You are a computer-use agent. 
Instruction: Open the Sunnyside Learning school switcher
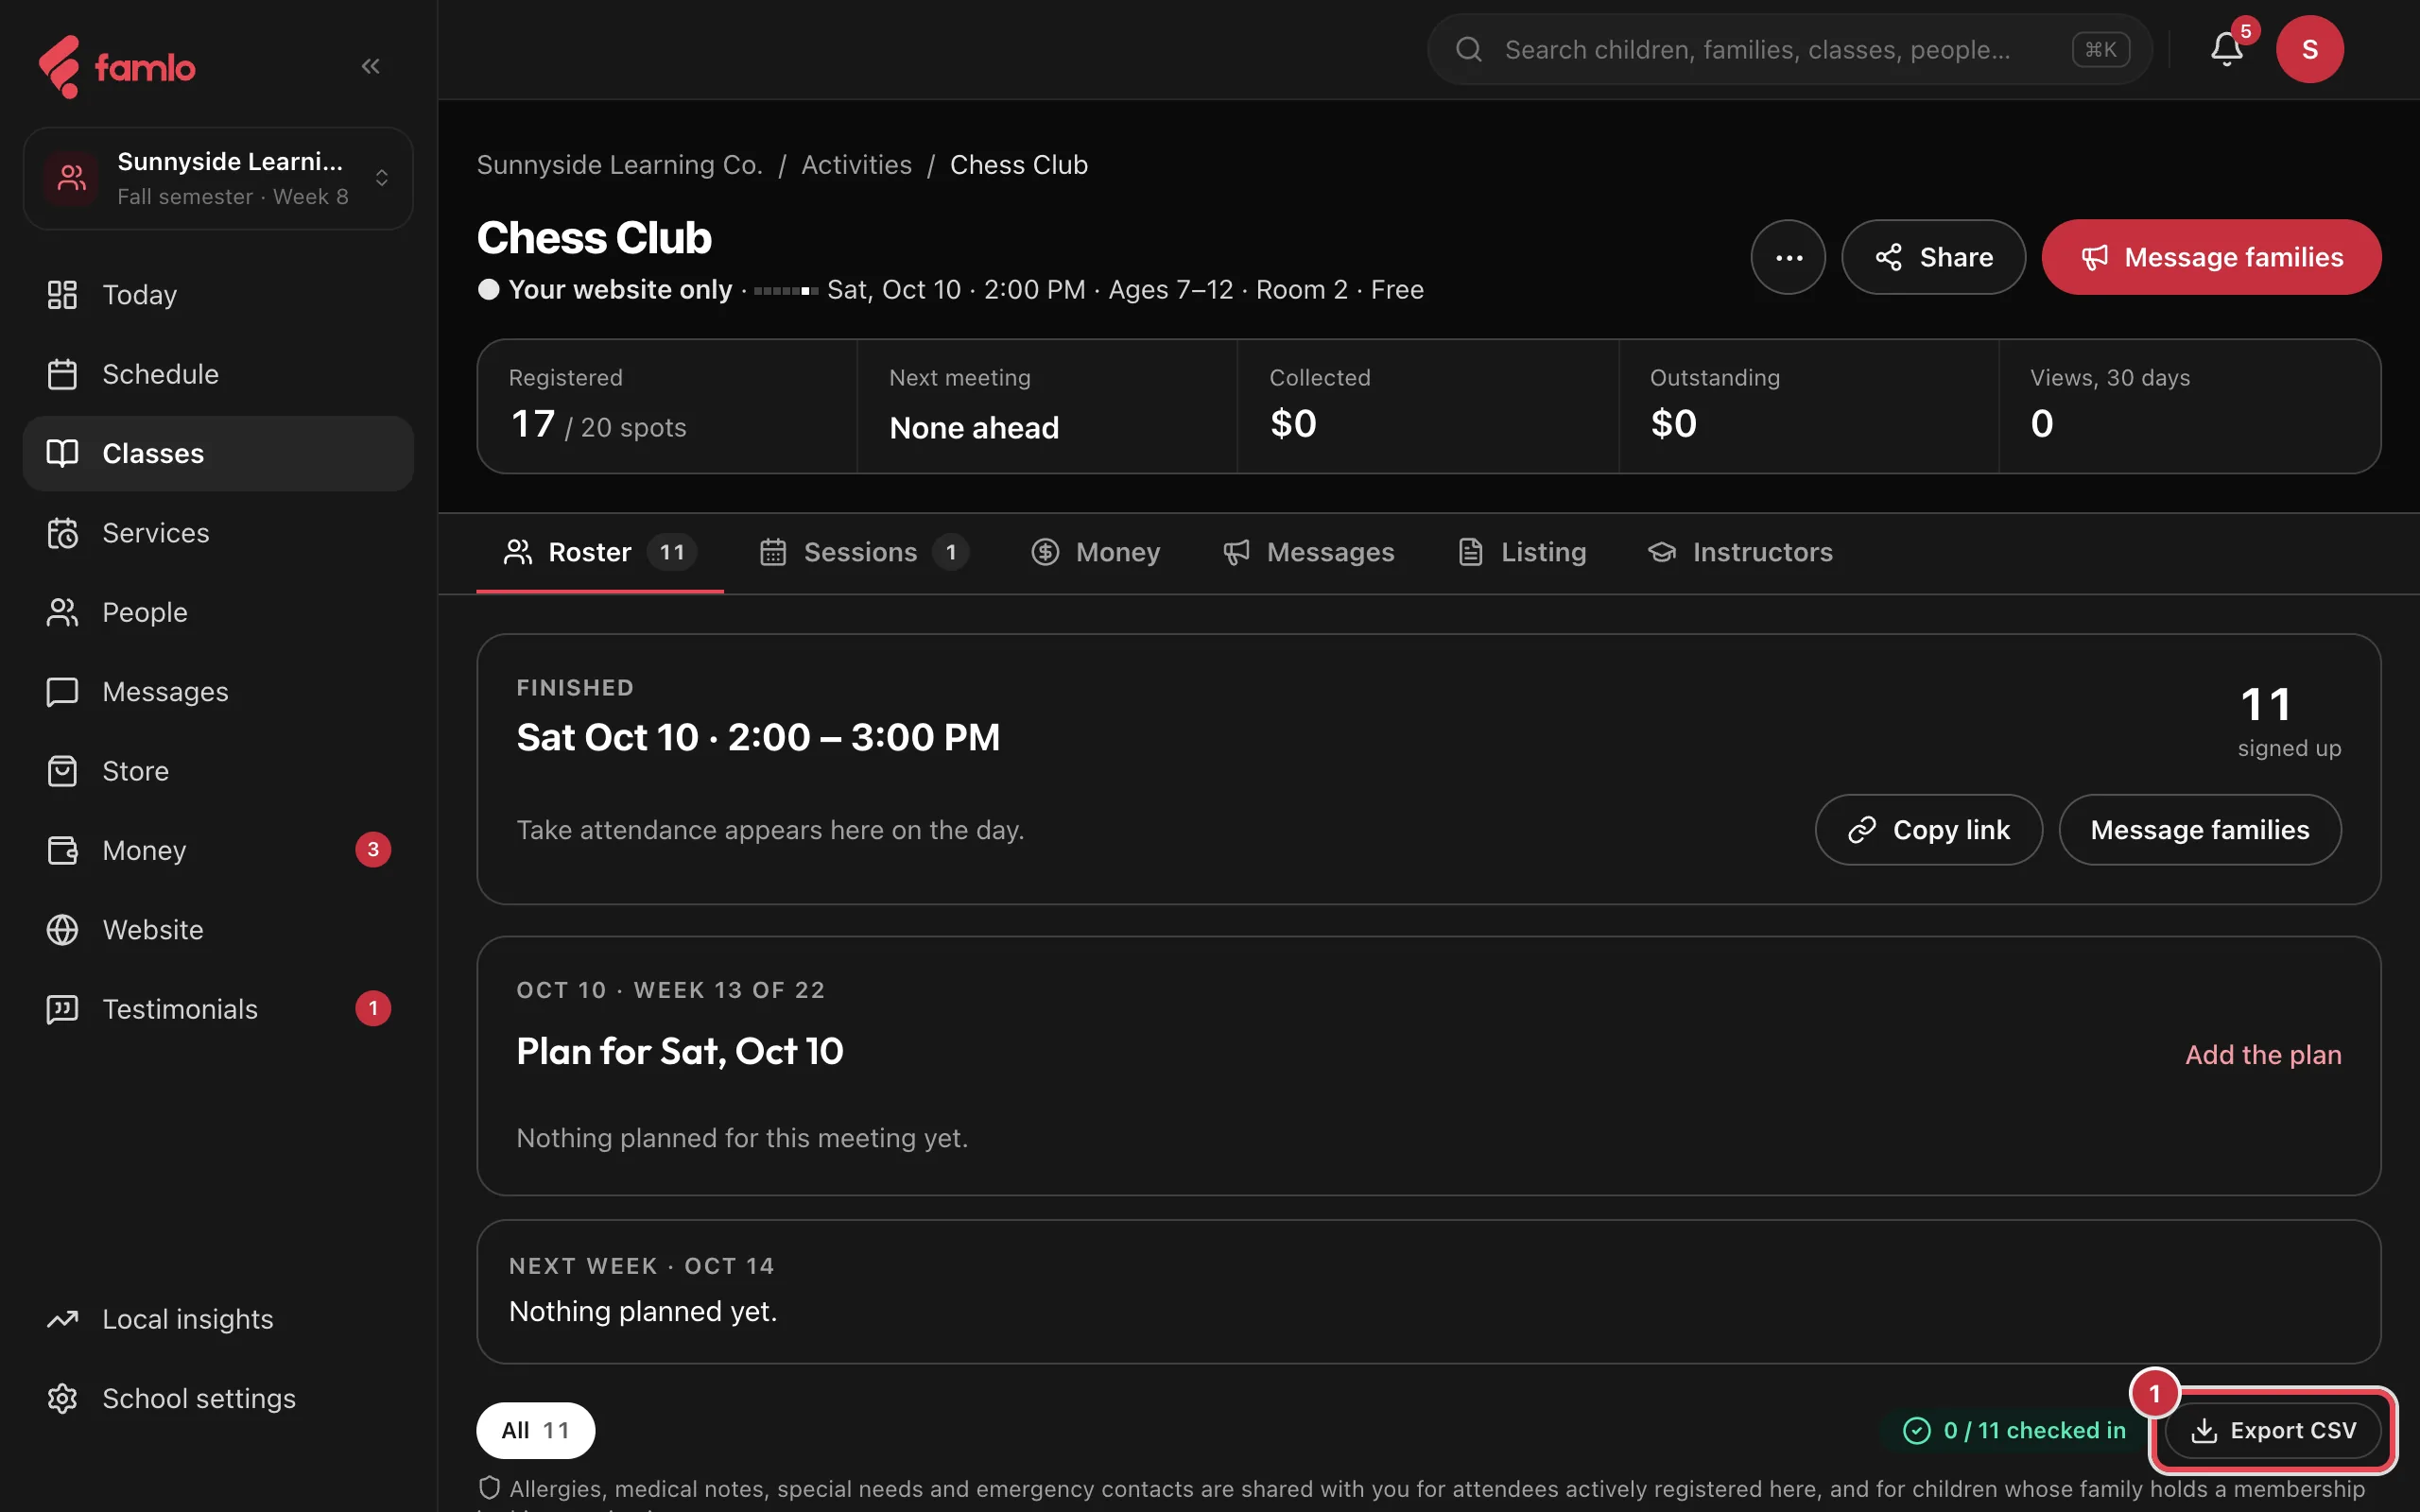point(218,178)
